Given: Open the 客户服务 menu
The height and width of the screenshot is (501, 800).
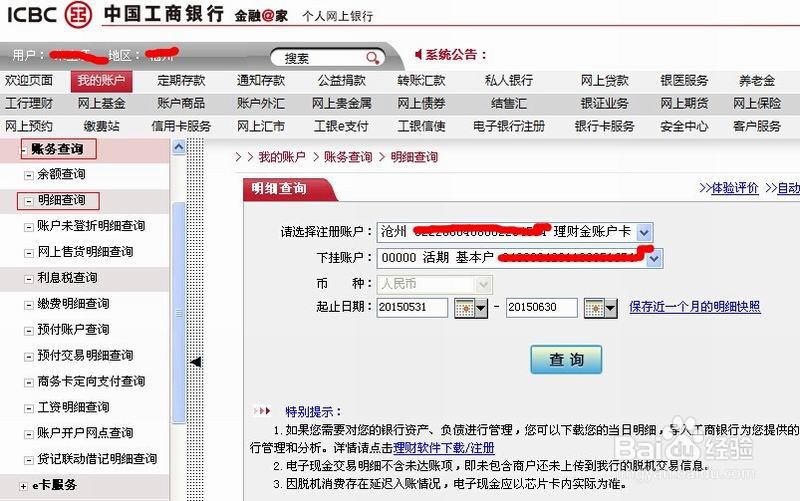Looking at the screenshot, I should pyautogui.click(x=757, y=126).
